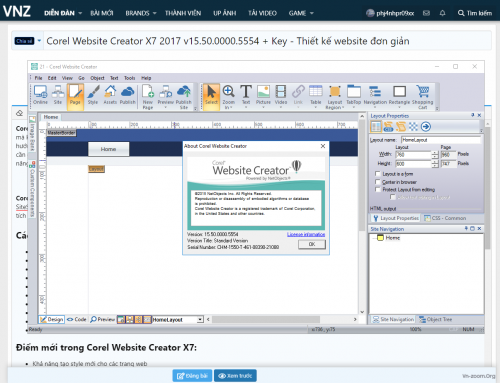Check the greyed 'Allow text editing' checkbox
This screenshot has height=383, width=500.
point(393,197)
